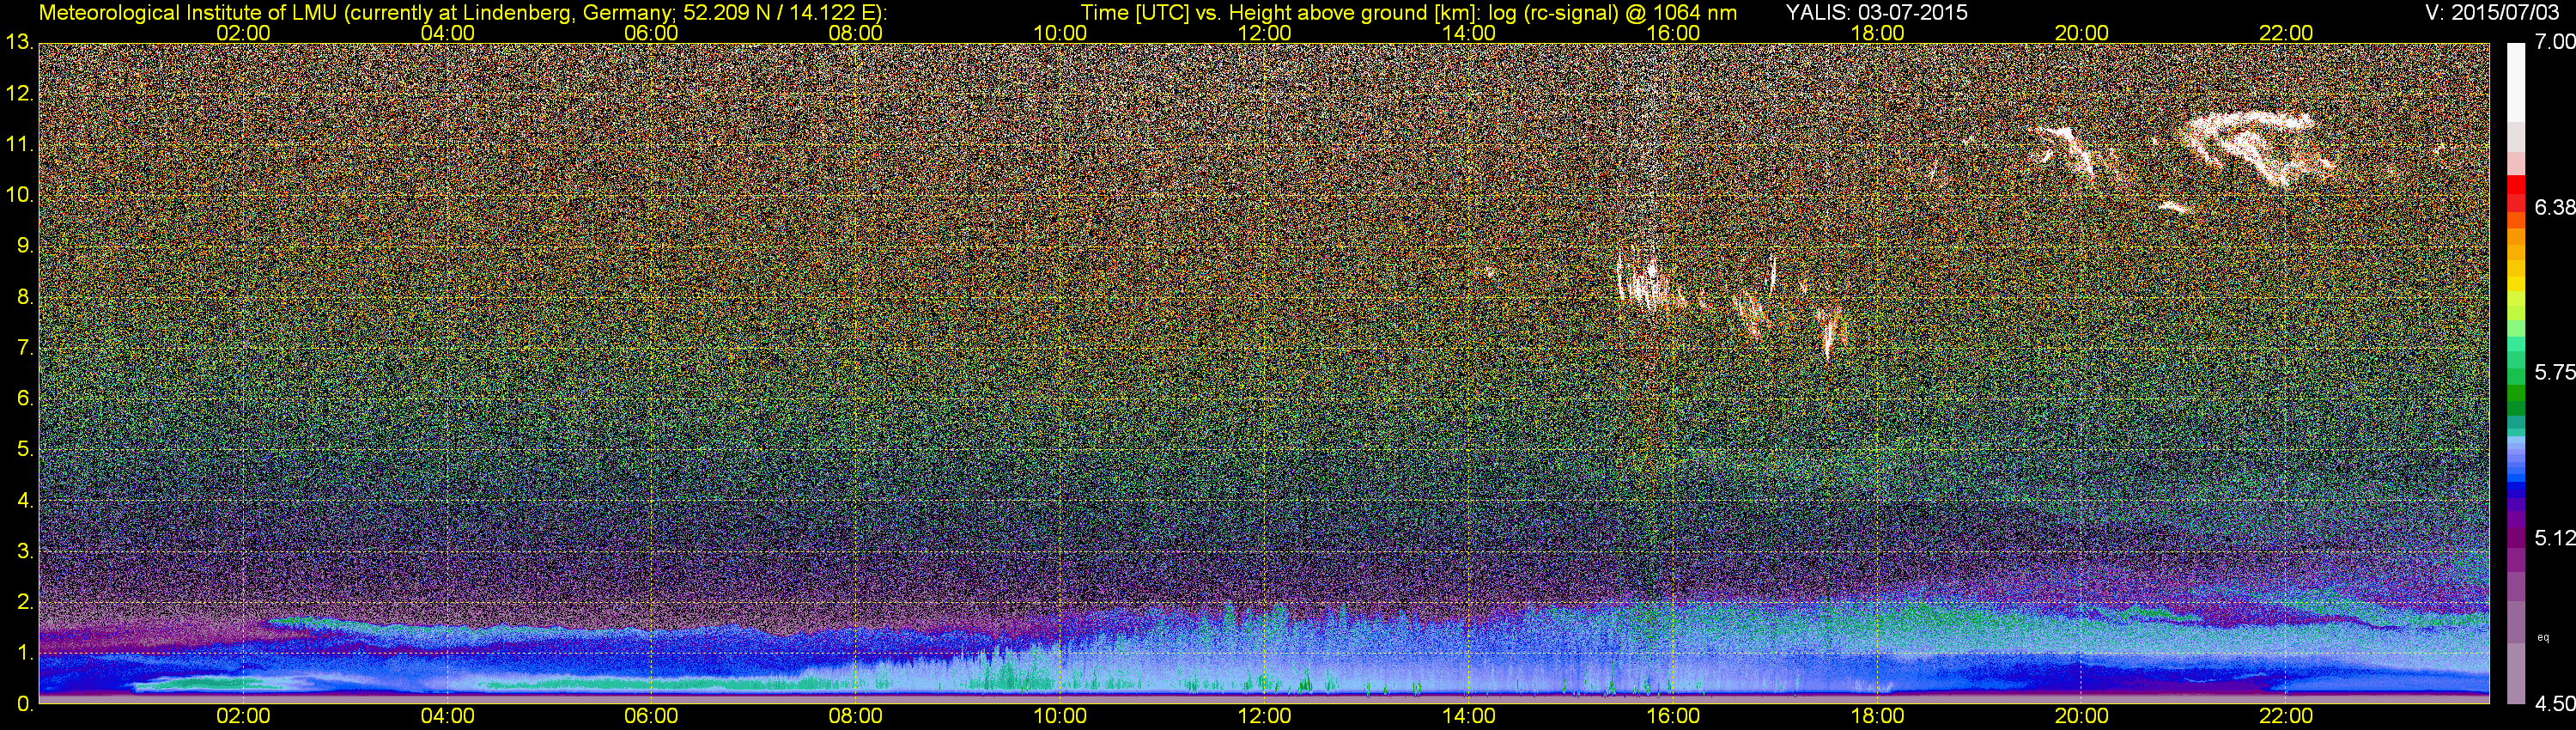Viewport: 2576px width, 730px height.
Task: Click the 22:00 label on the top time axis
Action: [2286, 33]
